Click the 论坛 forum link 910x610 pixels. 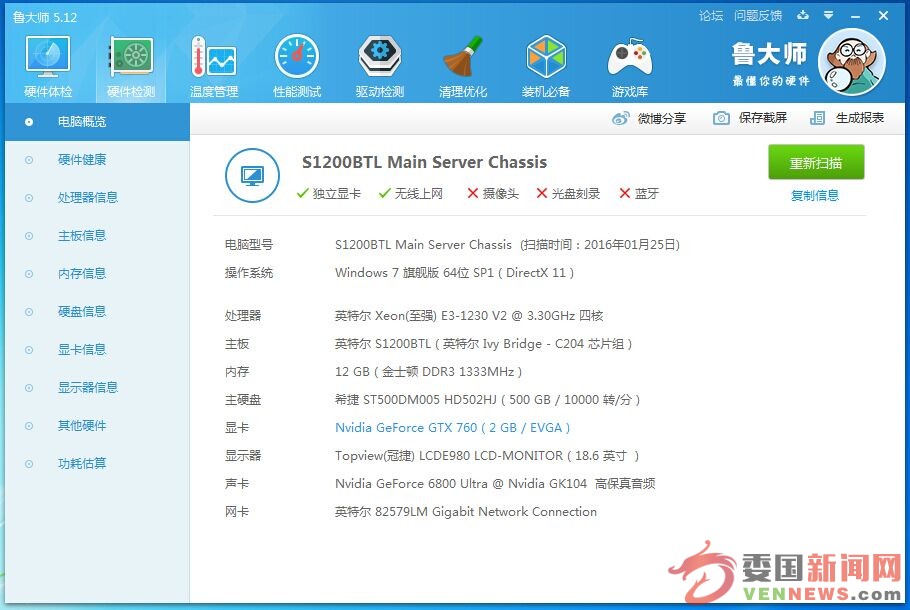pos(711,16)
